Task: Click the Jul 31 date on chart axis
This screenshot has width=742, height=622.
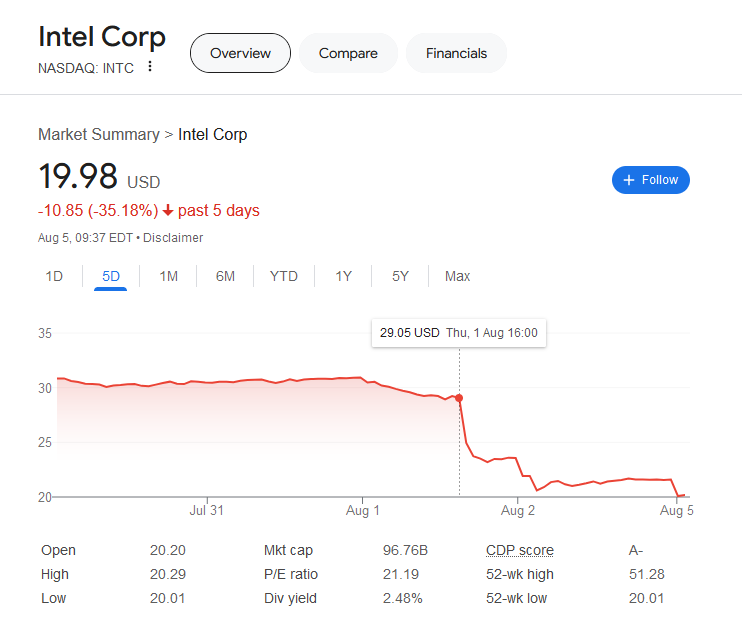Action: [206, 511]
